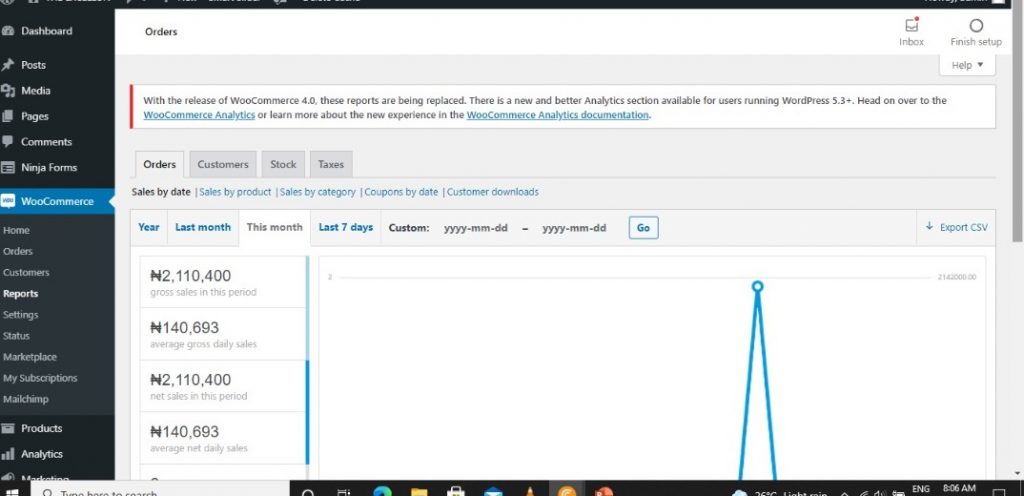Open the Coupons by date report
This screenshot has width=1024, height=496.
pyautogui.click(x=401, y=192)
